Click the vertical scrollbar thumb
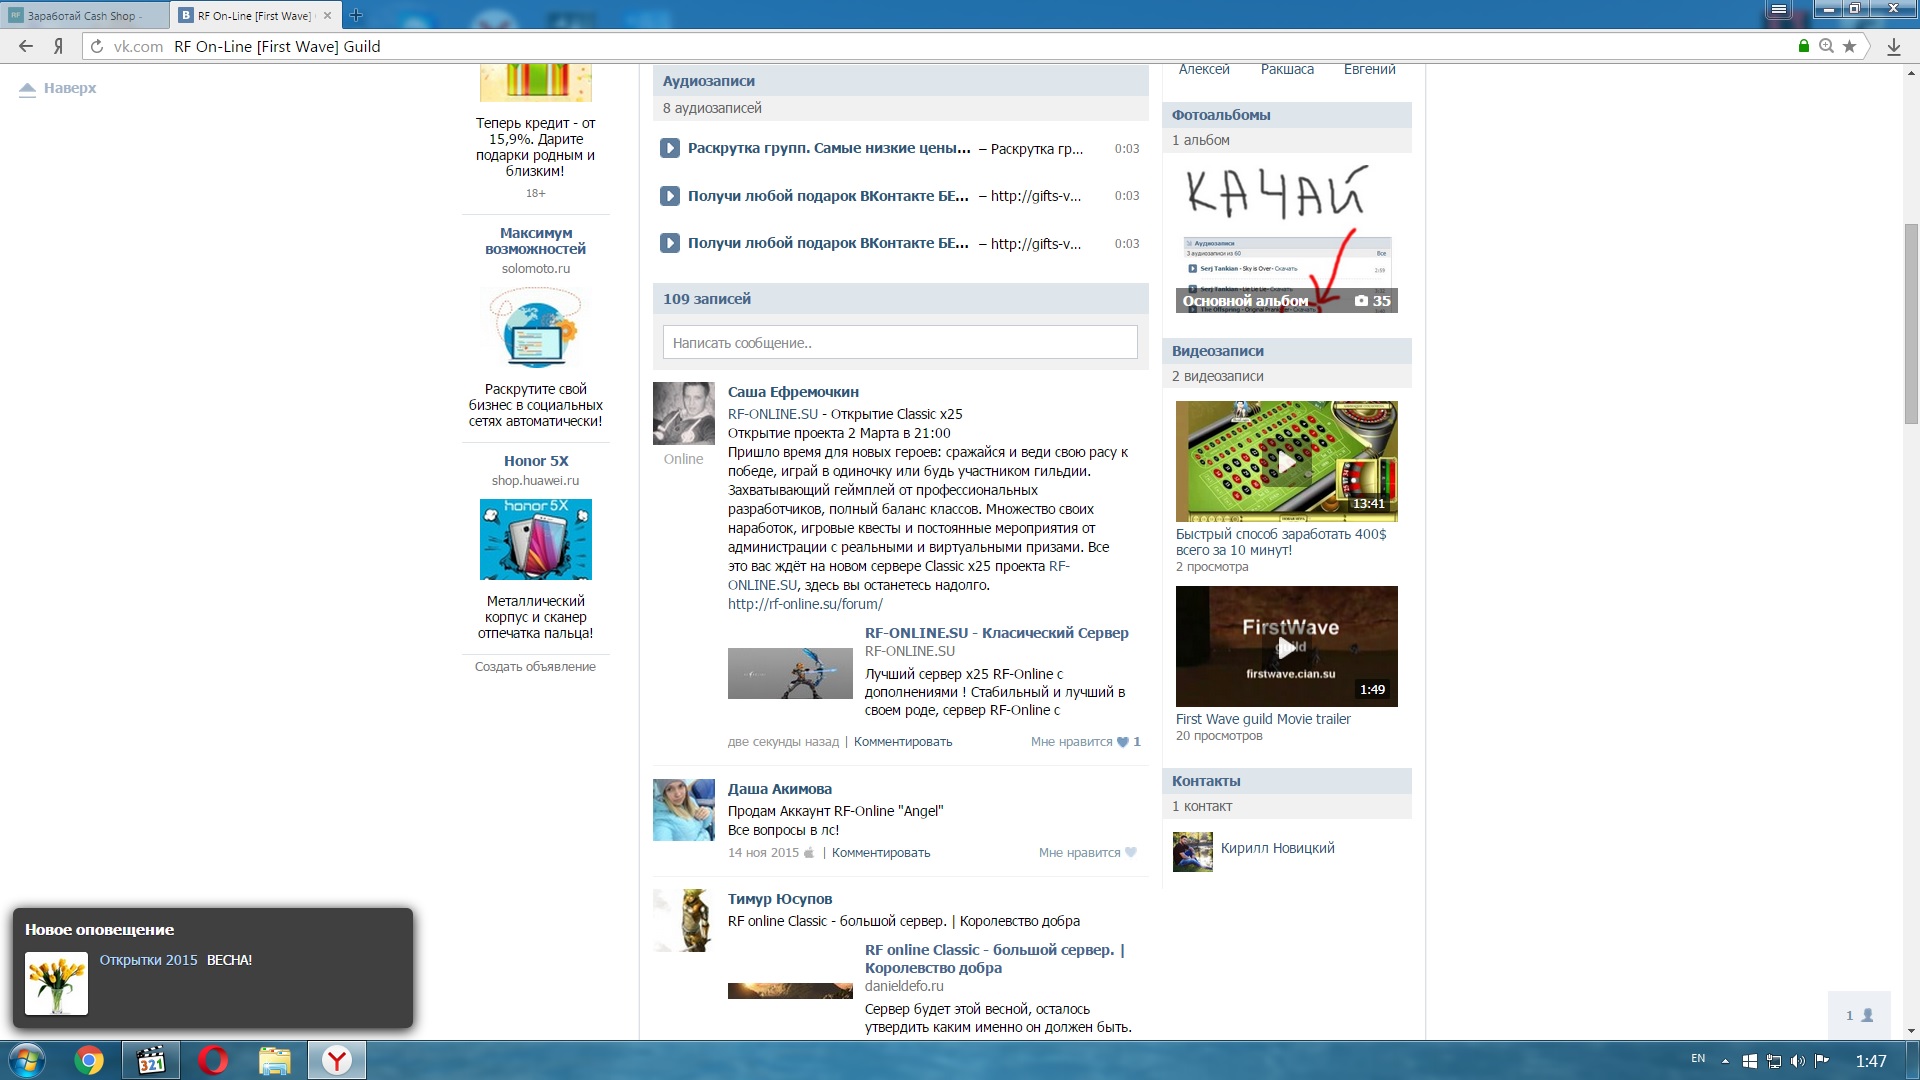The image size is (1920, 1080). (x=1912, y=324)
